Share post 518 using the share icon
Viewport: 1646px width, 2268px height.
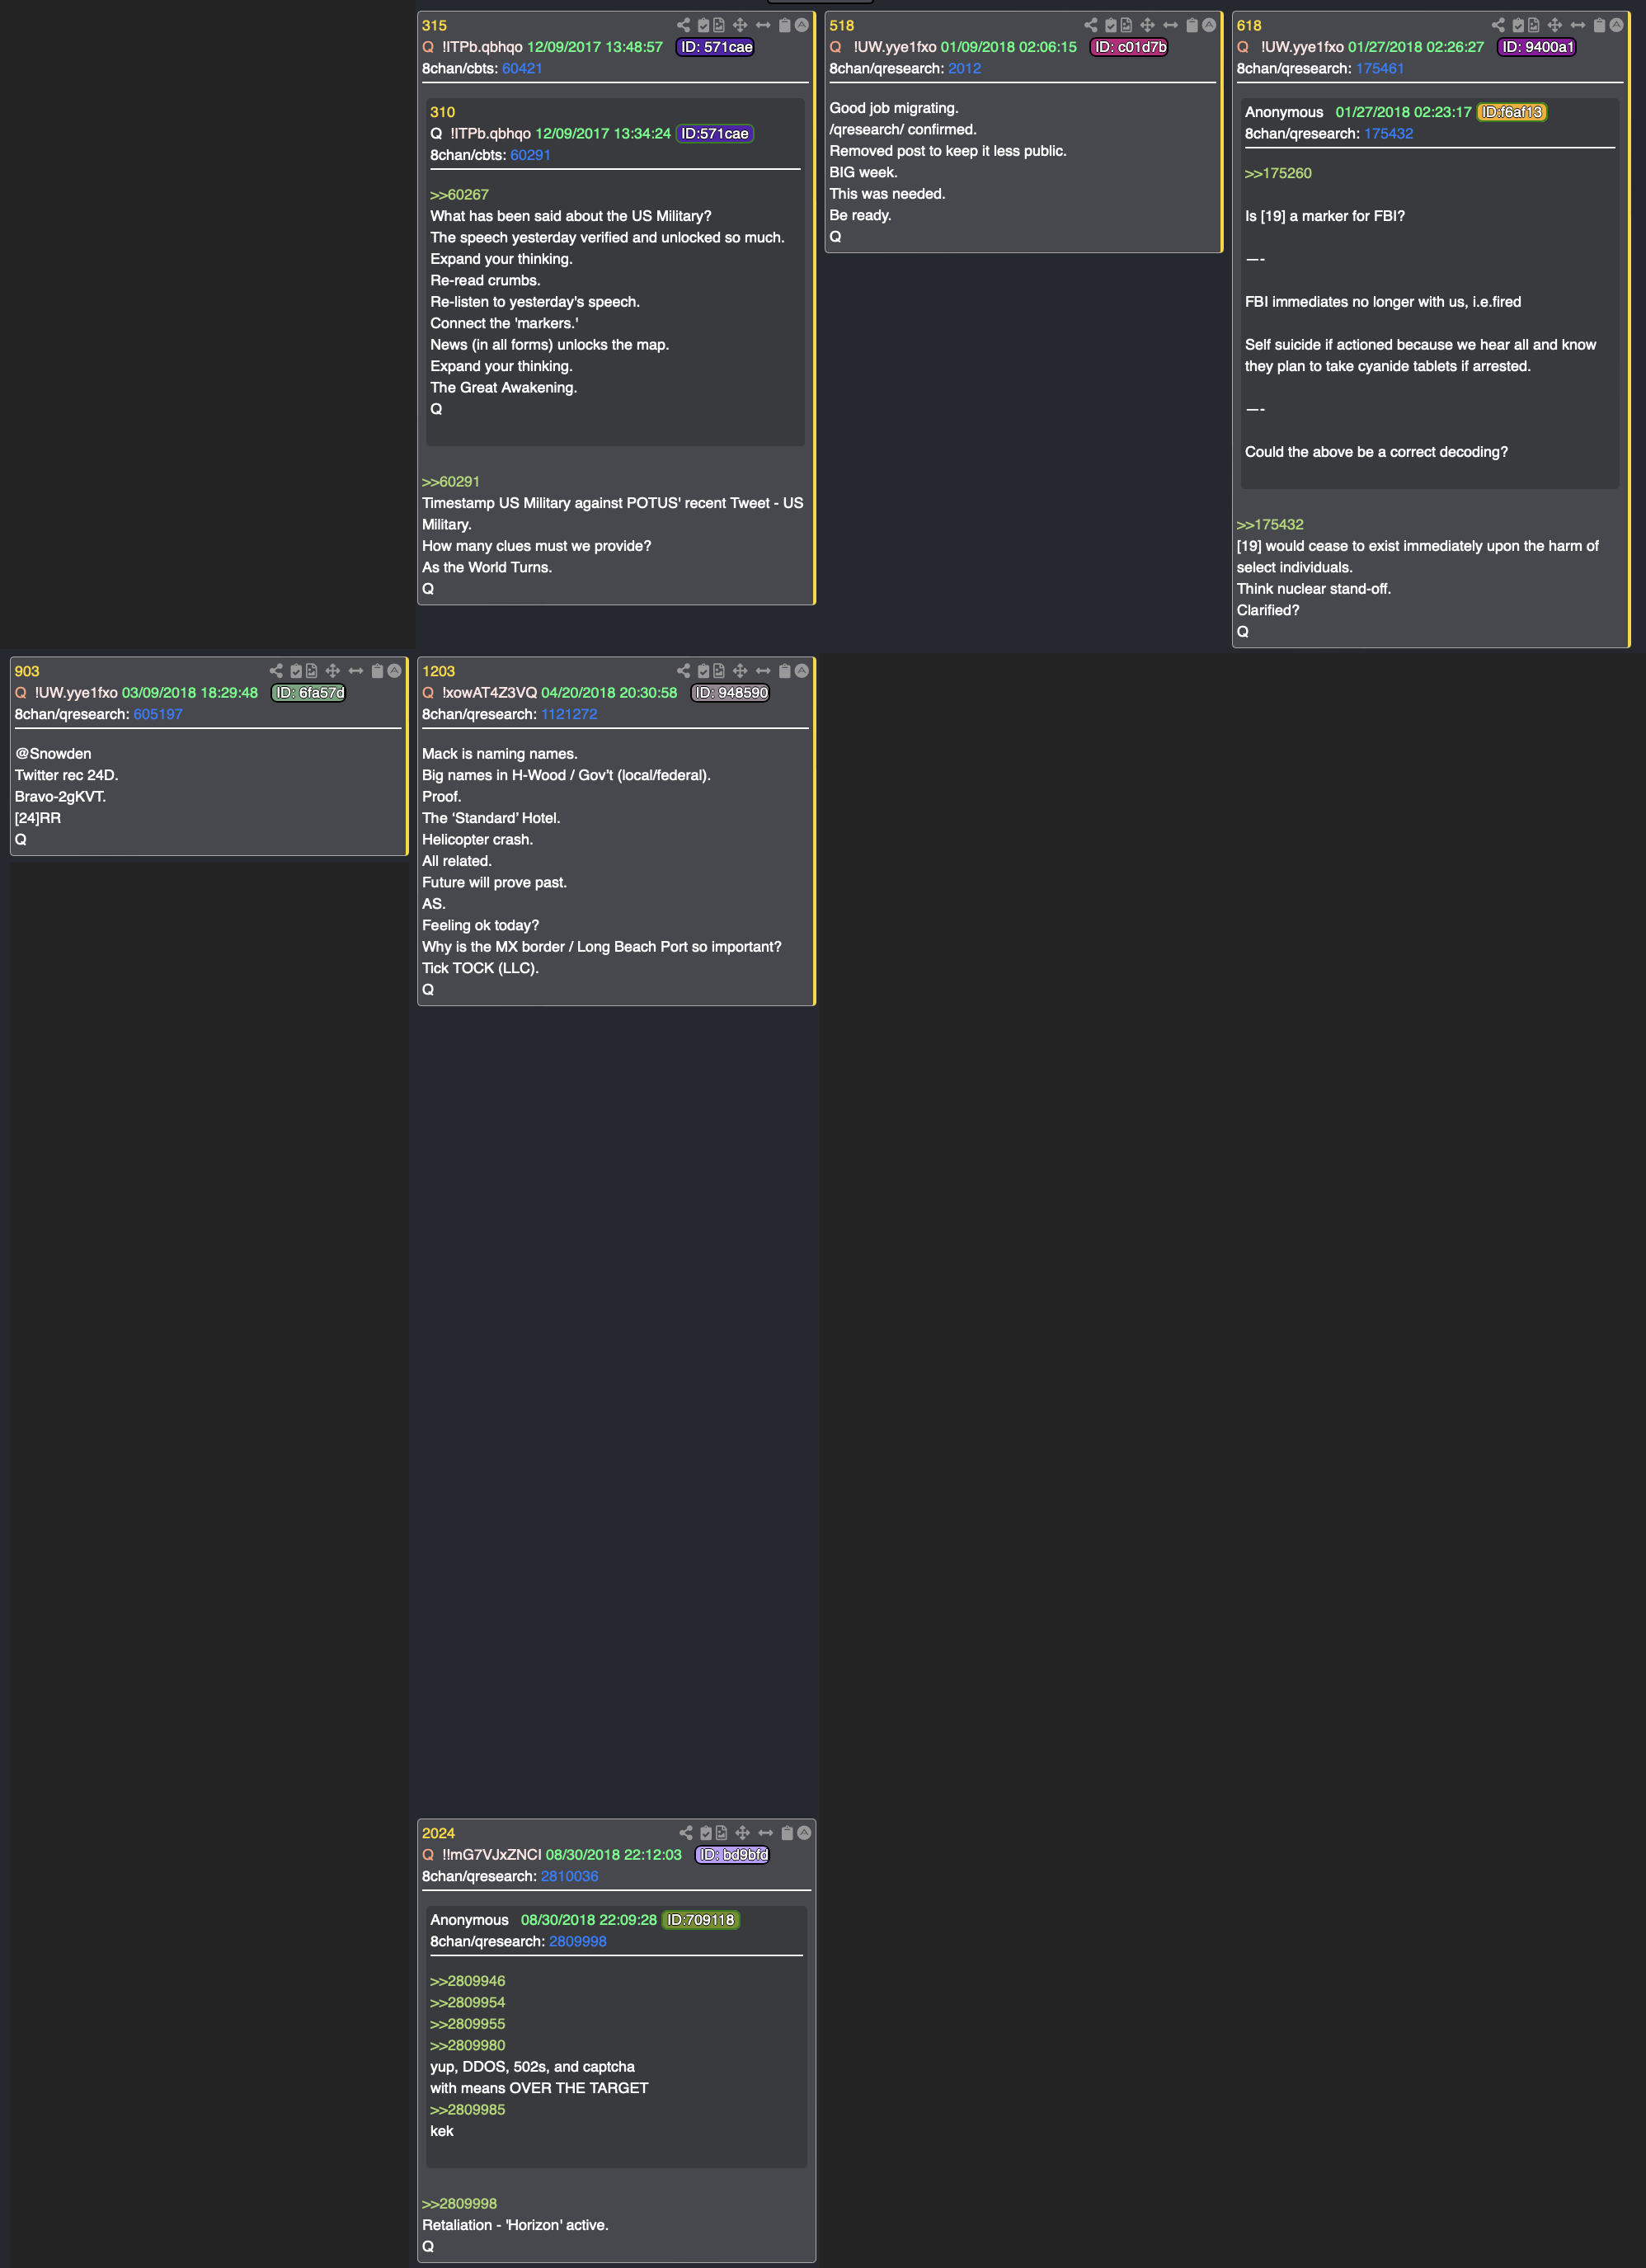click(x=1090, y=25)
